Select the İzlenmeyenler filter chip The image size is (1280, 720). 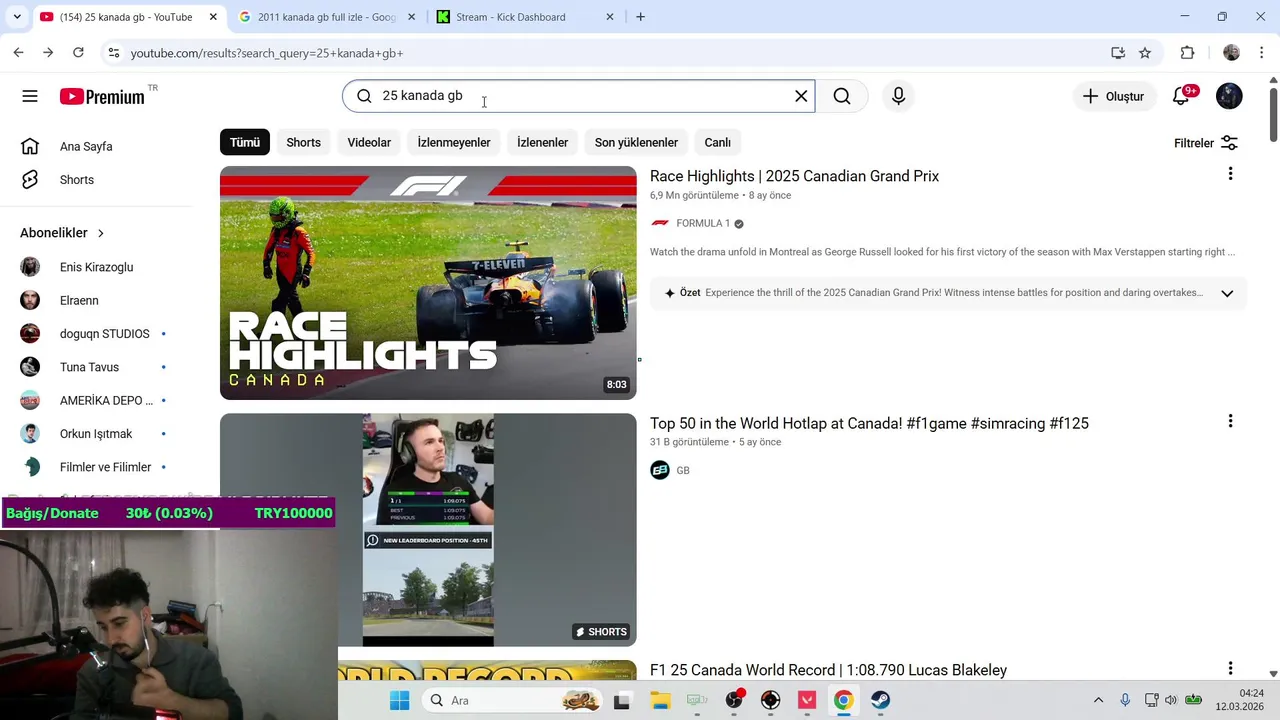click(x=454, y=142)
